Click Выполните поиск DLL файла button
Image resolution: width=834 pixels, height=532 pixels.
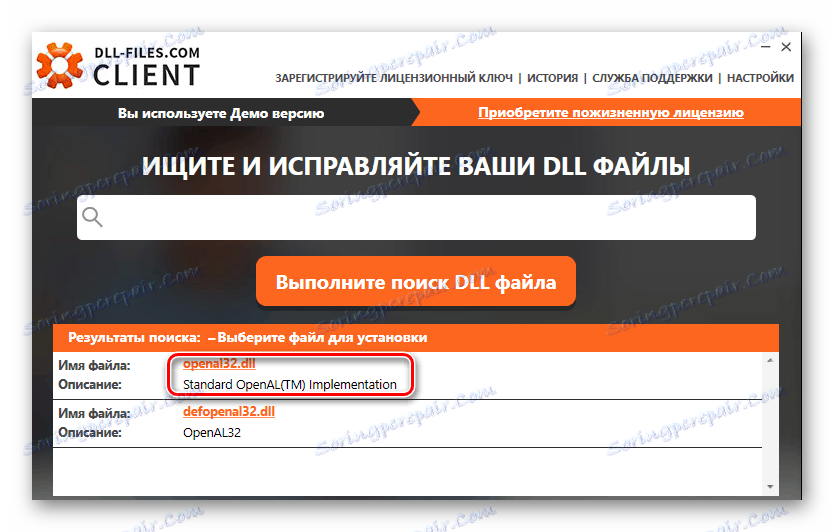(416, 281)
